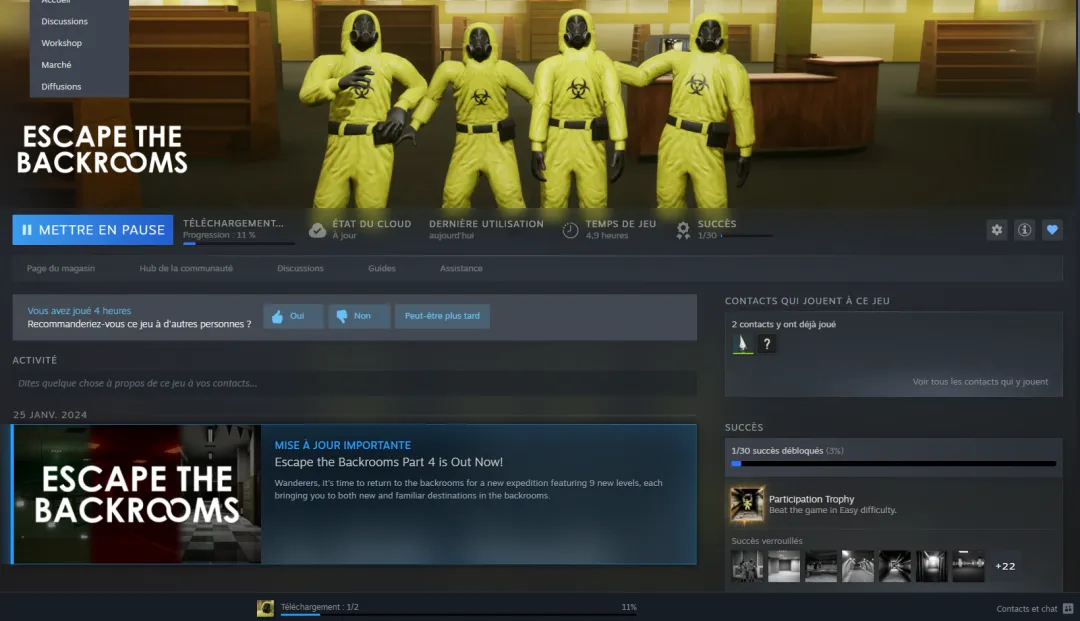
Task: Open Hub de la communauté tab
Action: 186,268
